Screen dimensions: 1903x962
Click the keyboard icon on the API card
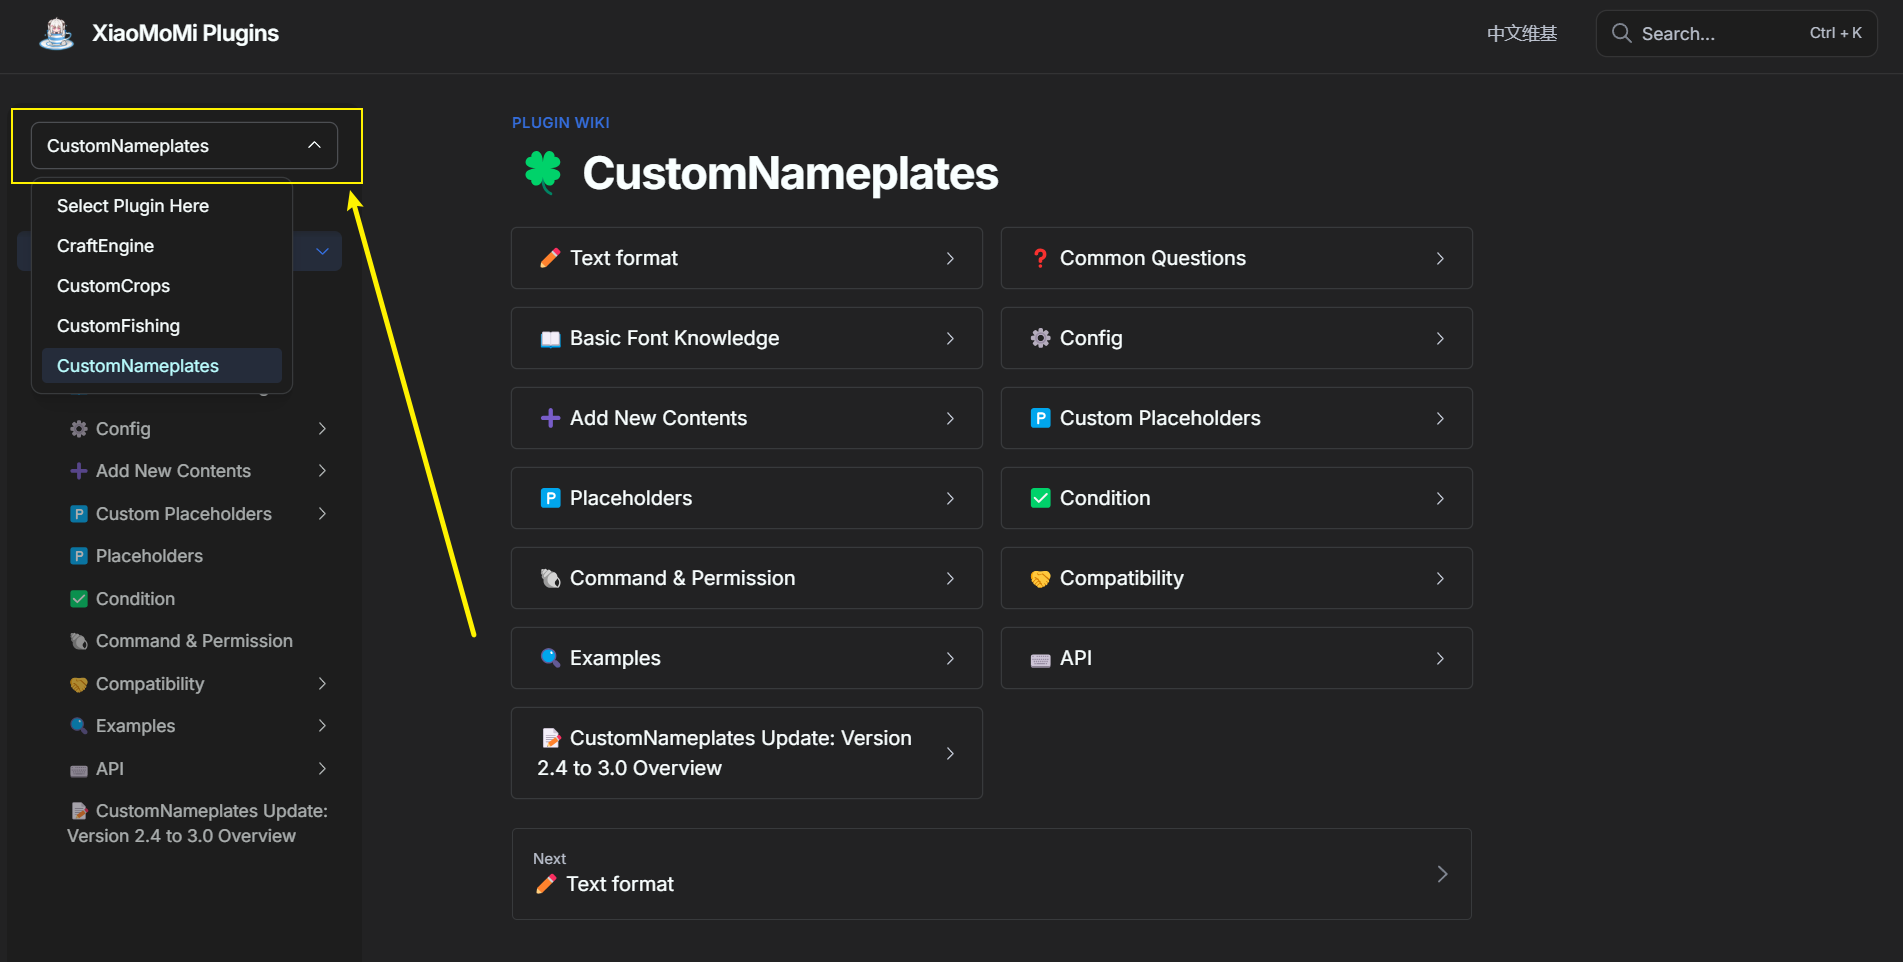1040,659
